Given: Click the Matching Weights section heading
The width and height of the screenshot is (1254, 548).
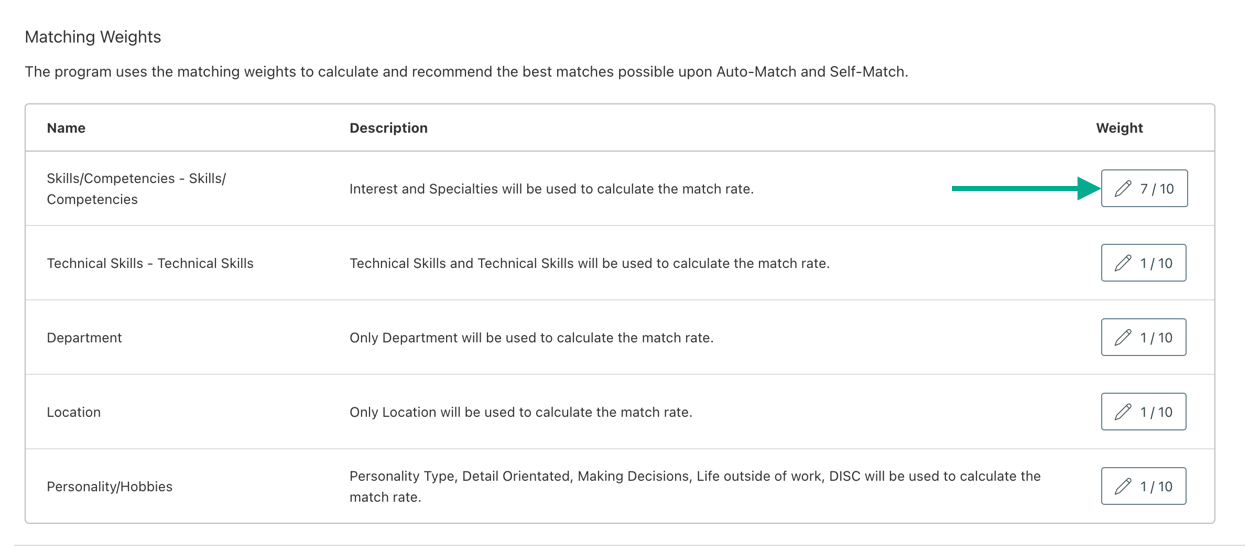Looking at the screenshot, I should [93, 37].
